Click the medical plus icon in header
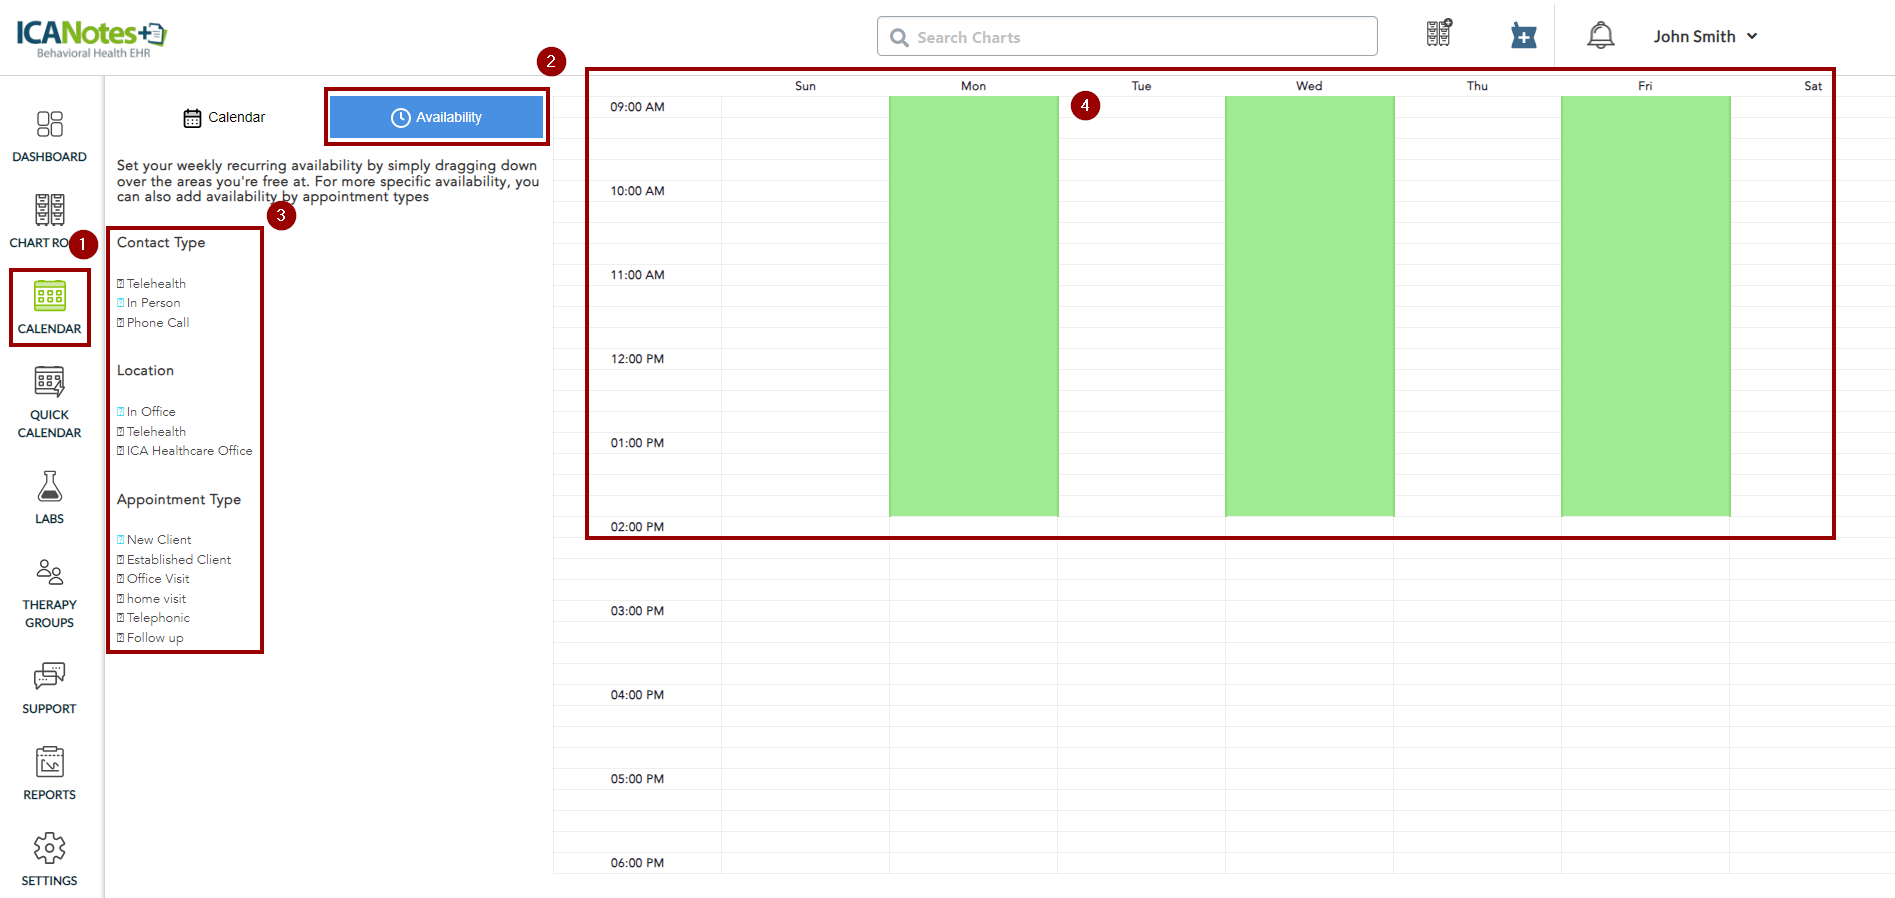The height and width of the screenshot is (898, 1895). [x=1523, y=36]
